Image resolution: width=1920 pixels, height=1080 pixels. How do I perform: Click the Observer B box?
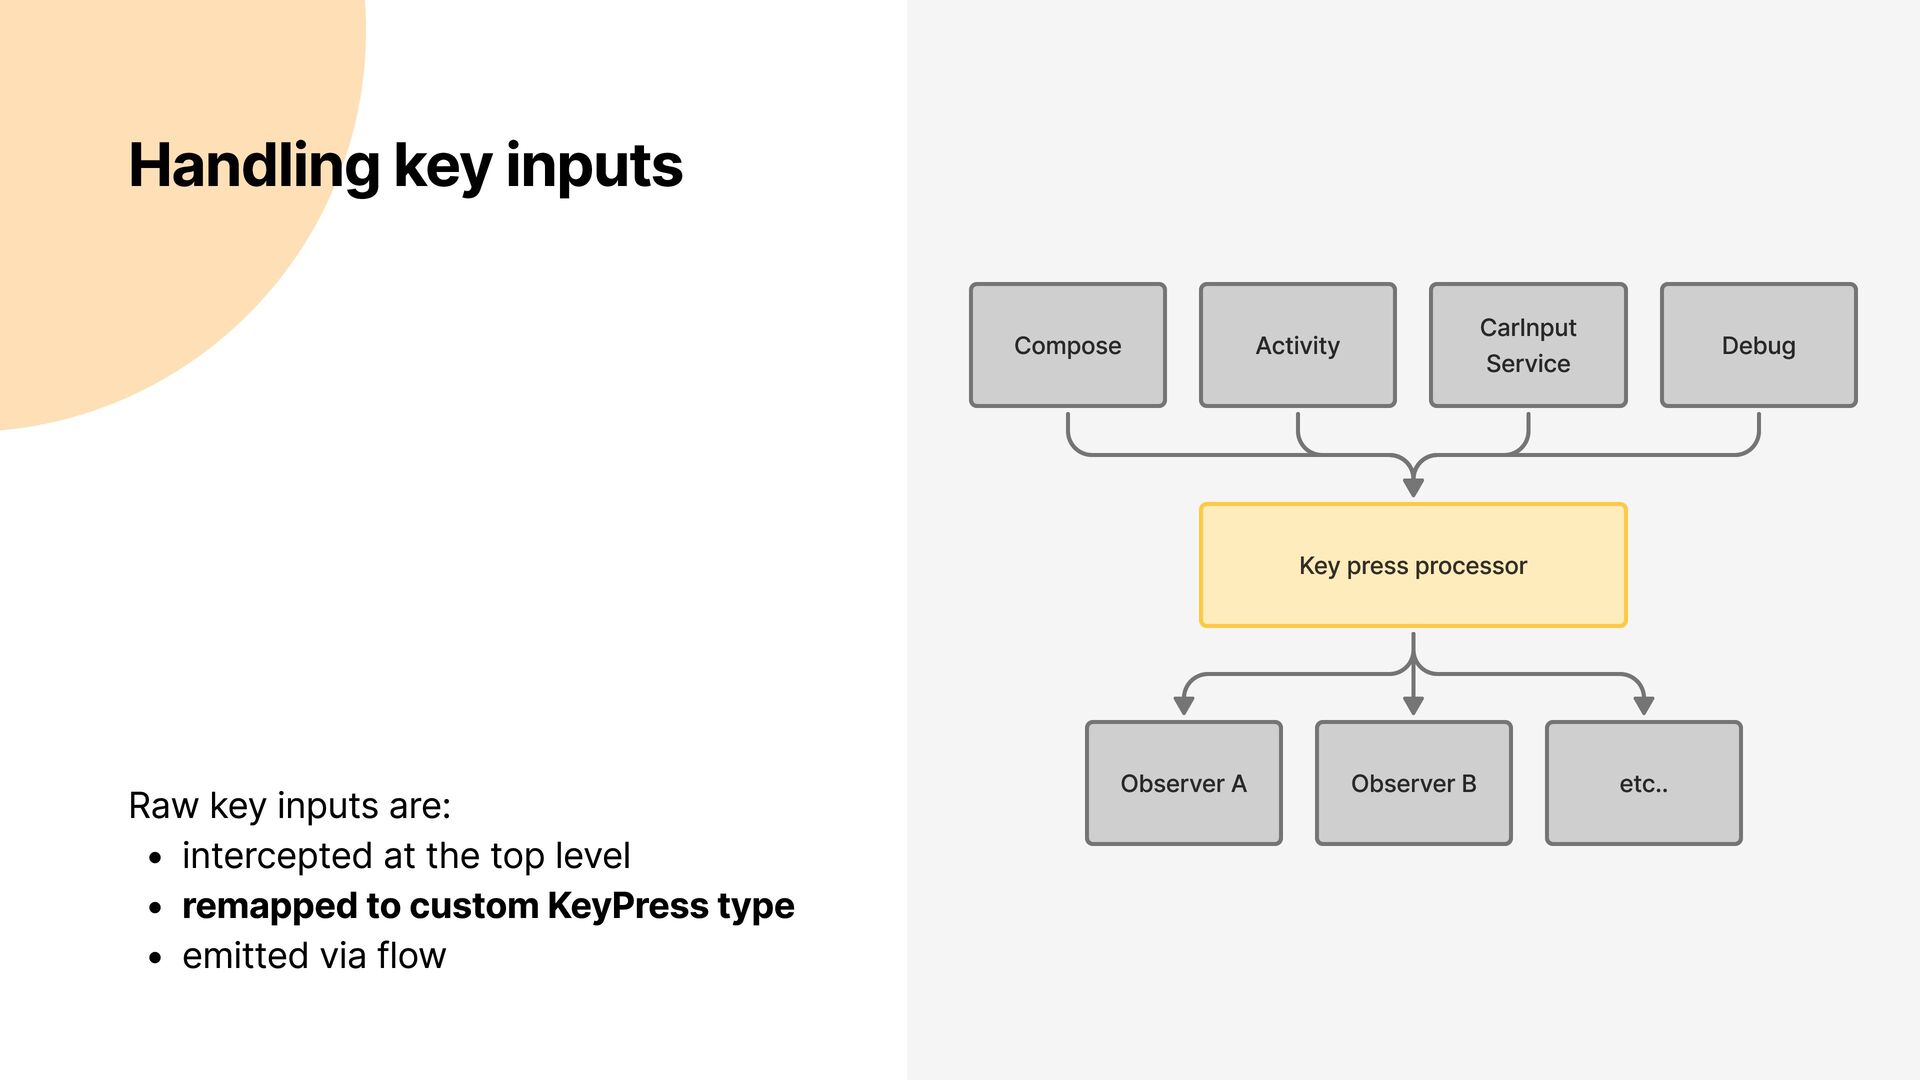coord(1413,783)
